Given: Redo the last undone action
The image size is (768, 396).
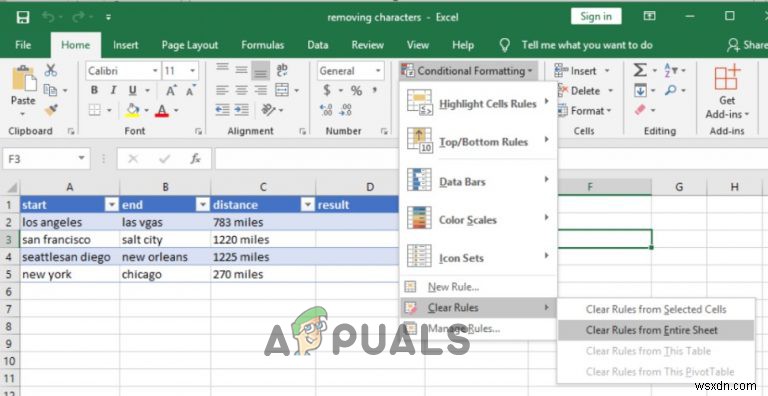Looking at the screenshot, I should click(78, 18).
